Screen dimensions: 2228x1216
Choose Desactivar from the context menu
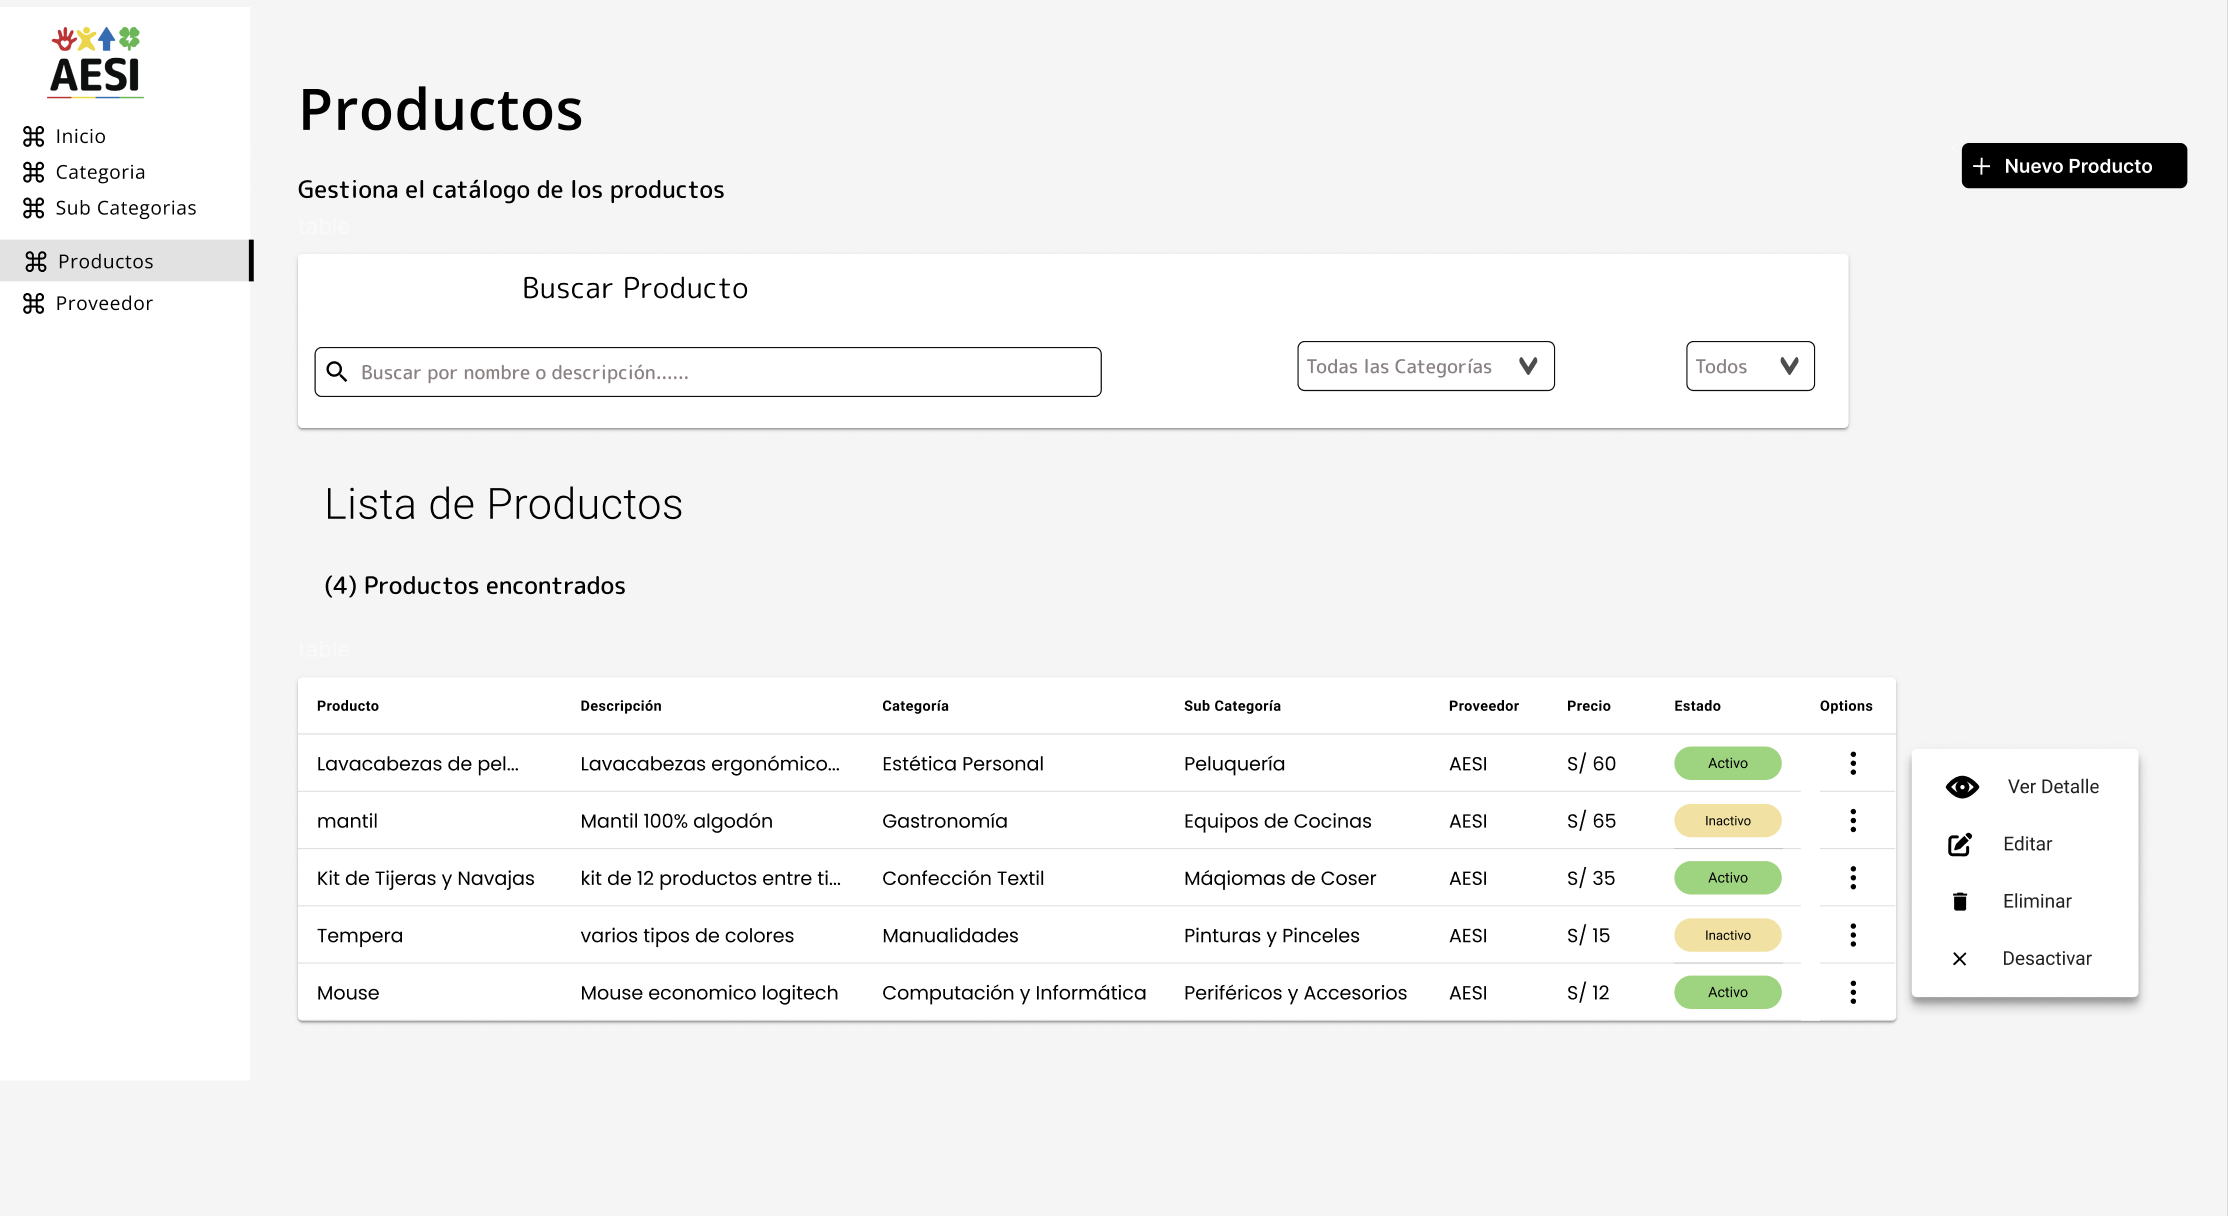(x=2025, y=958)
